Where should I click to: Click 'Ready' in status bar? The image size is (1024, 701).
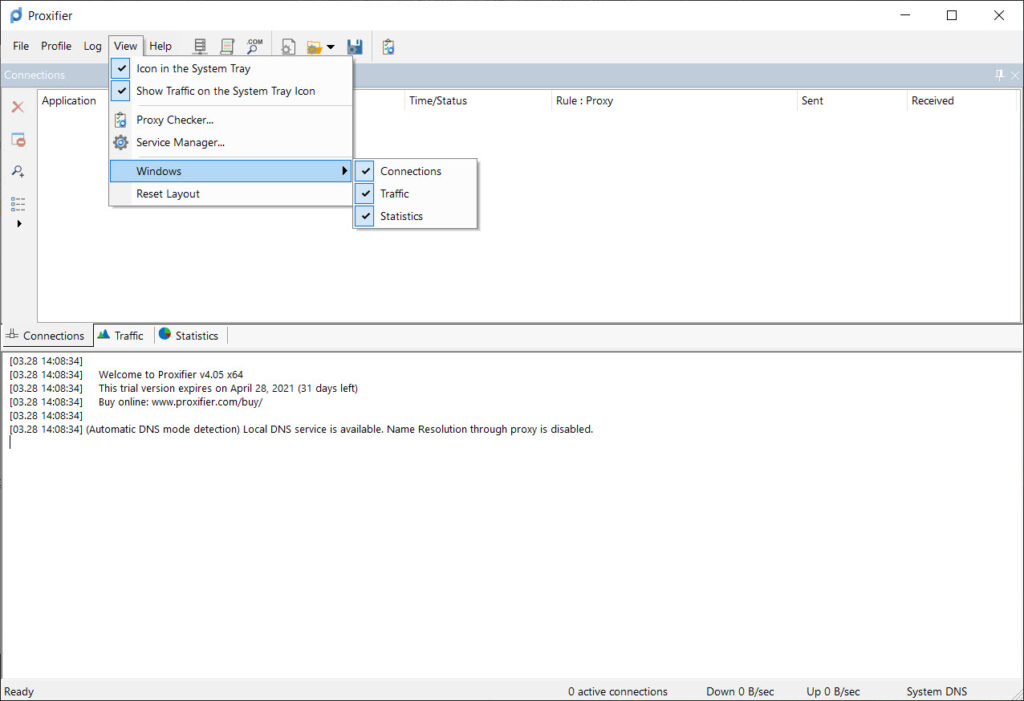(x=19, y=691)
